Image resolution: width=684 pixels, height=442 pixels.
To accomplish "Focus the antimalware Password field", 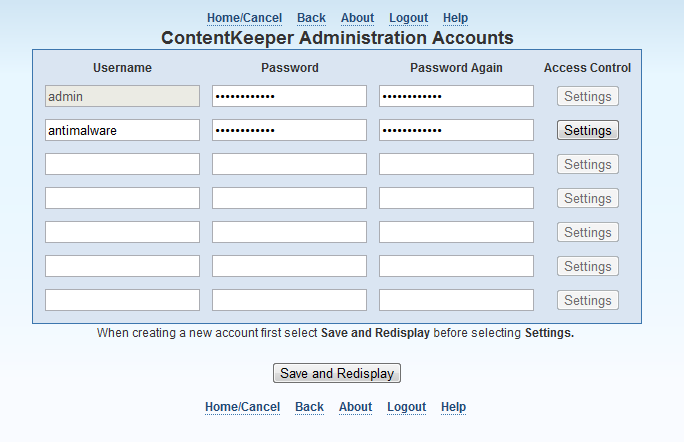I will pos(289,130).
